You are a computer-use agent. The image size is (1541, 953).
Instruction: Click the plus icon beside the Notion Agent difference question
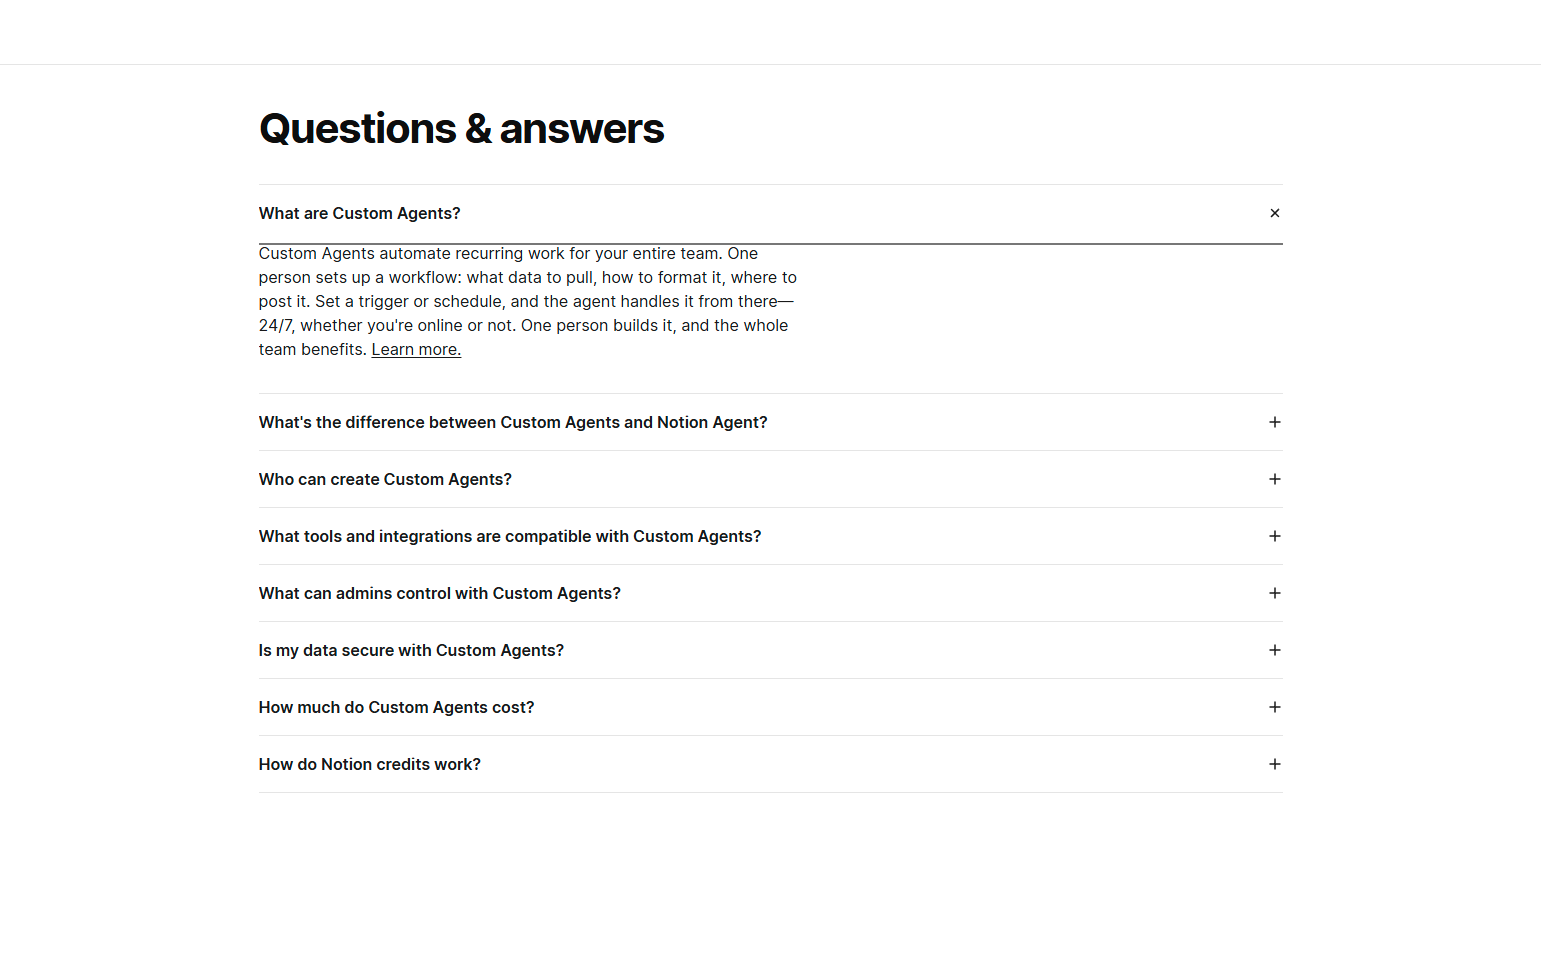pyautogui.click(x=1275, y=422)
